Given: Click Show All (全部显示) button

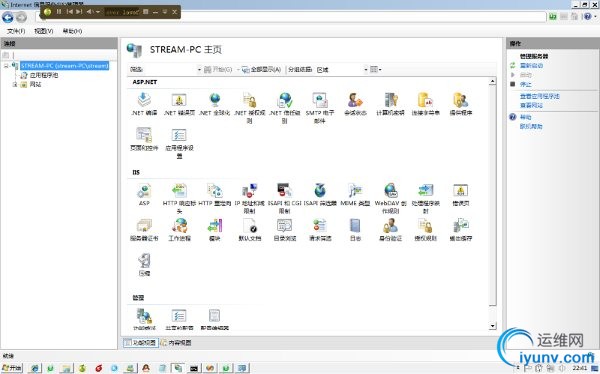Looking at the screenshot, I should tap(262, 70).
